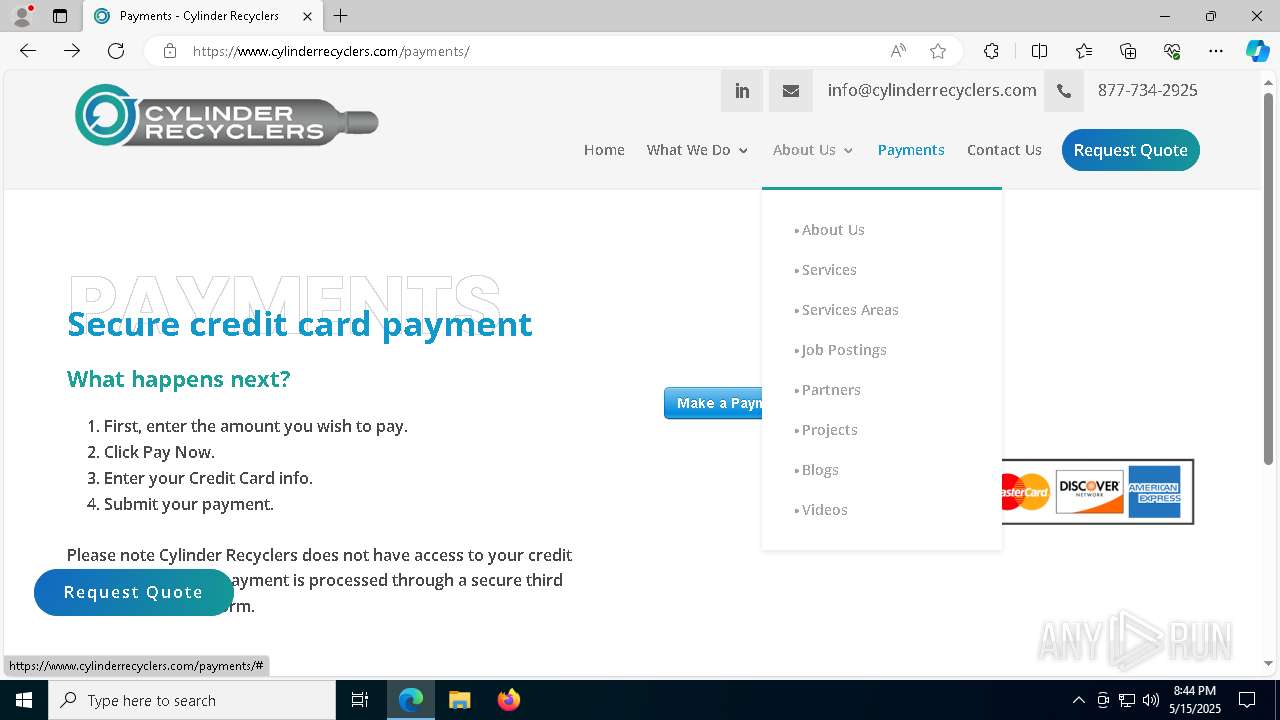Collapse the About Us menu
Image resolution: width=1280 pixels, height=720 pixels.
pos(813,150)
